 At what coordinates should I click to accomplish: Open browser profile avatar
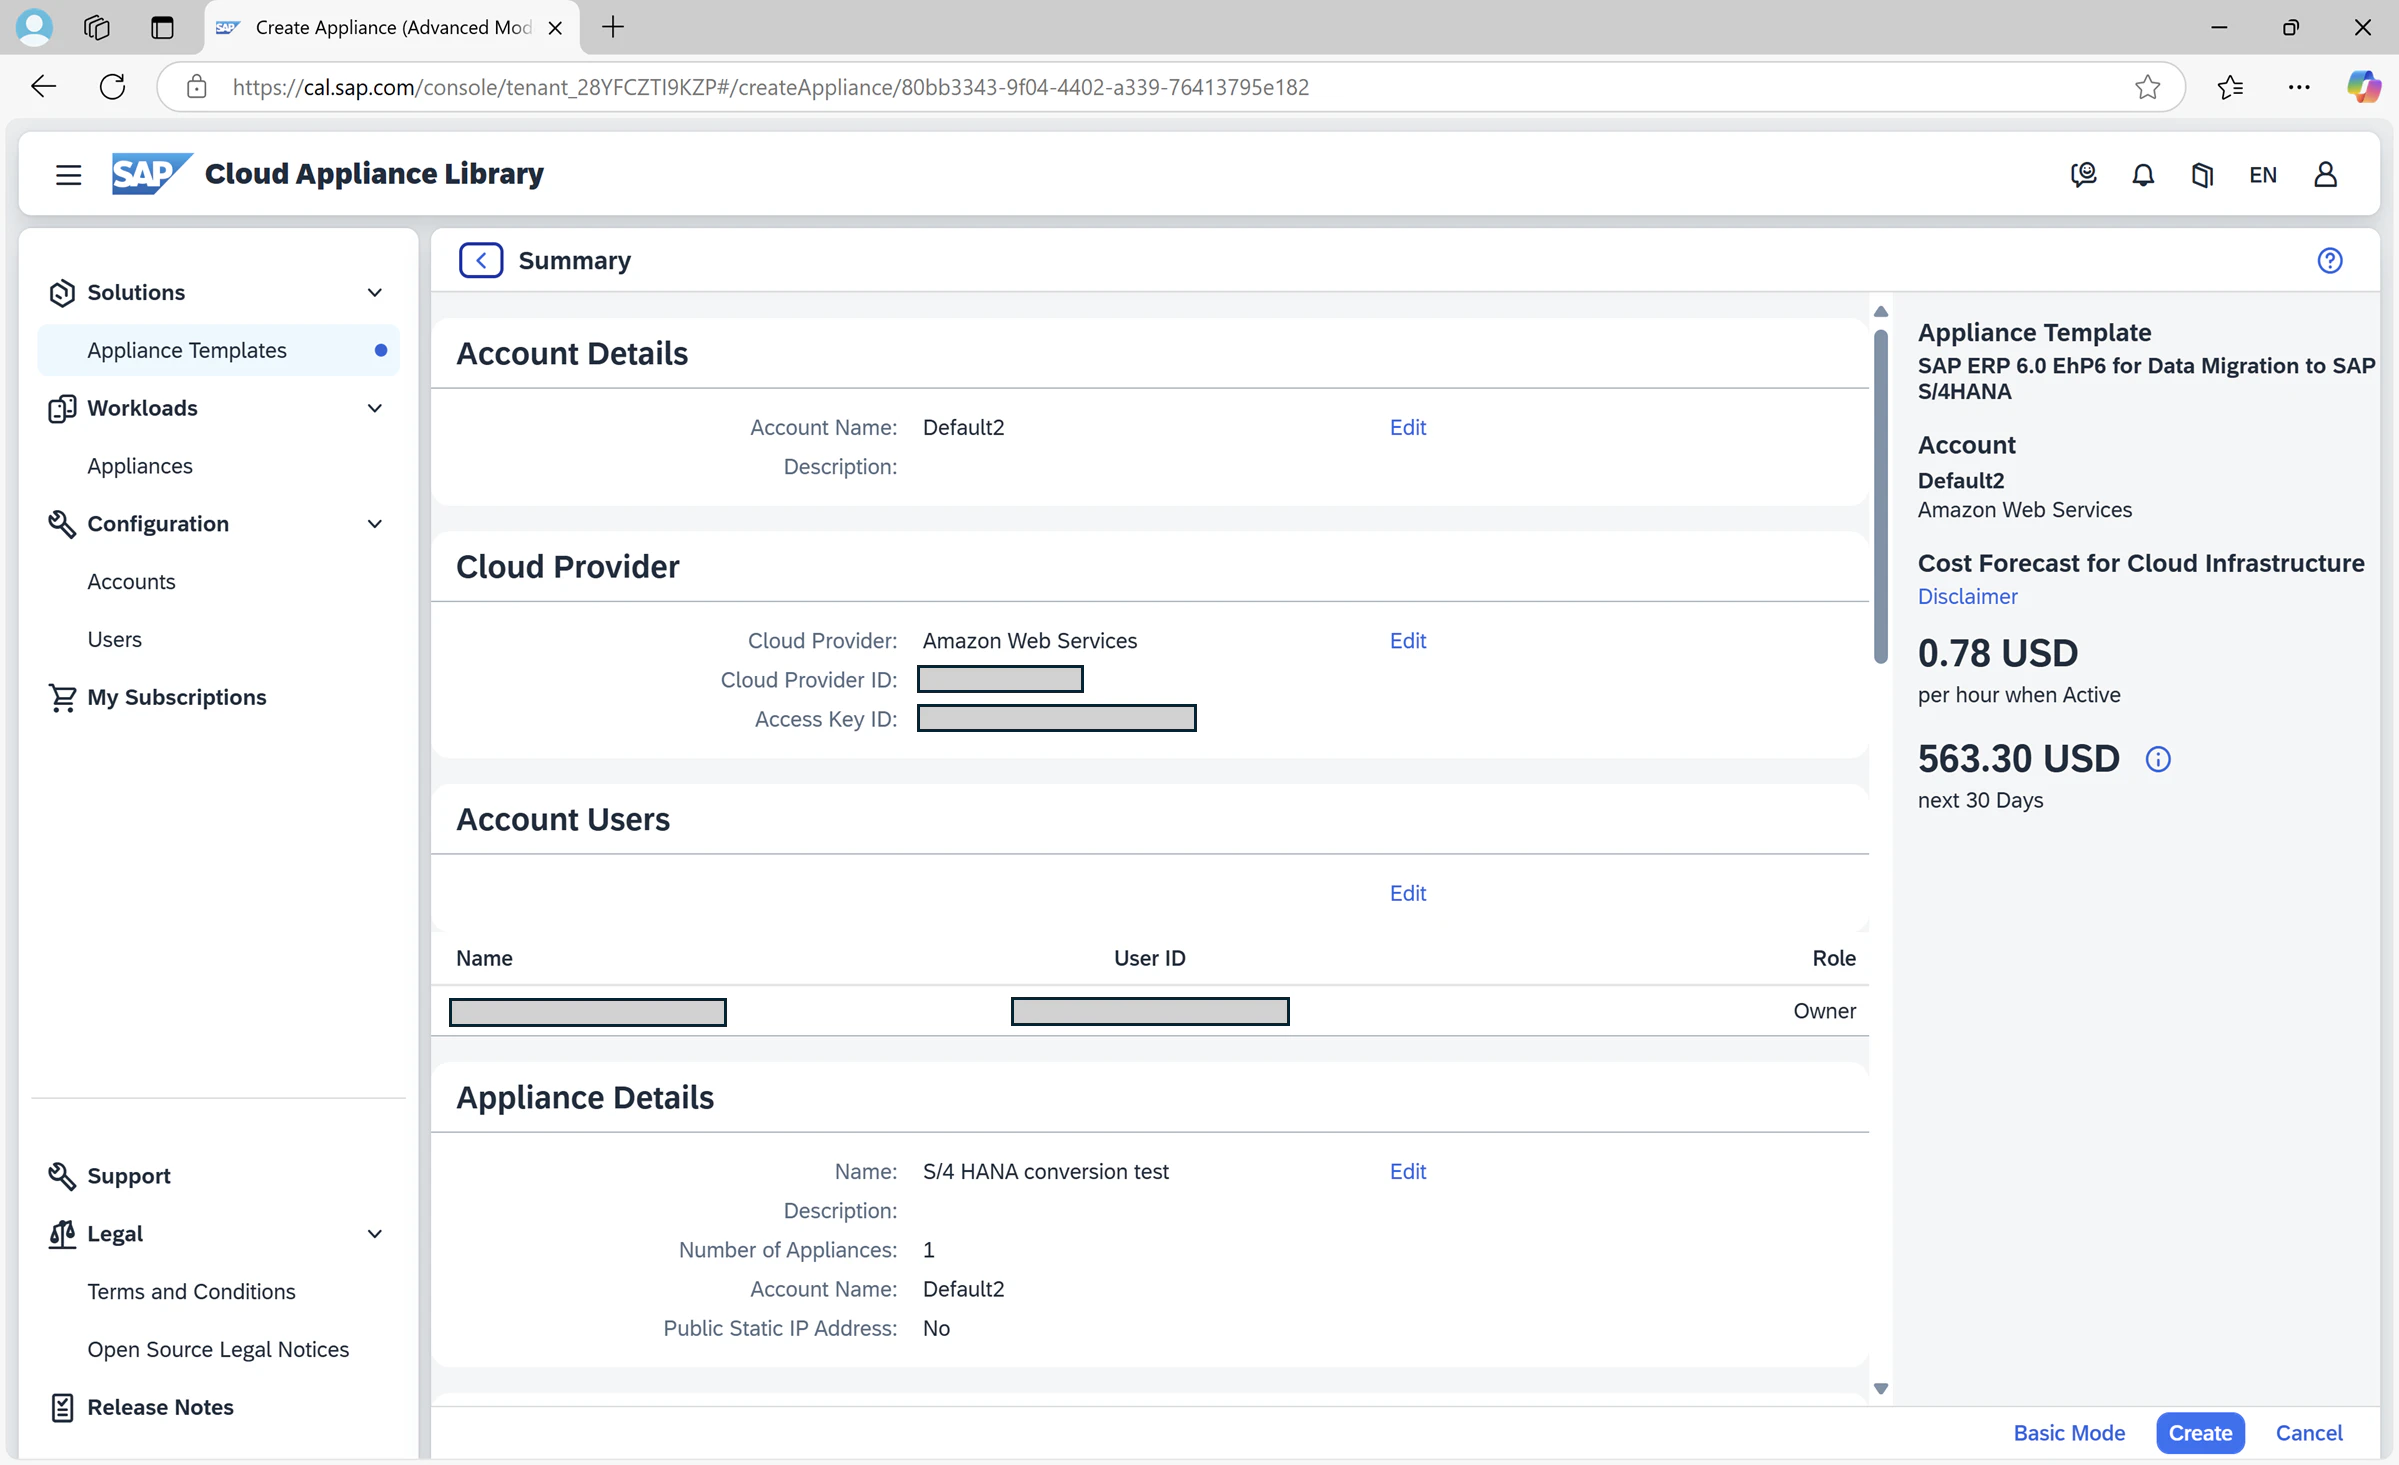tap(34, 27)
